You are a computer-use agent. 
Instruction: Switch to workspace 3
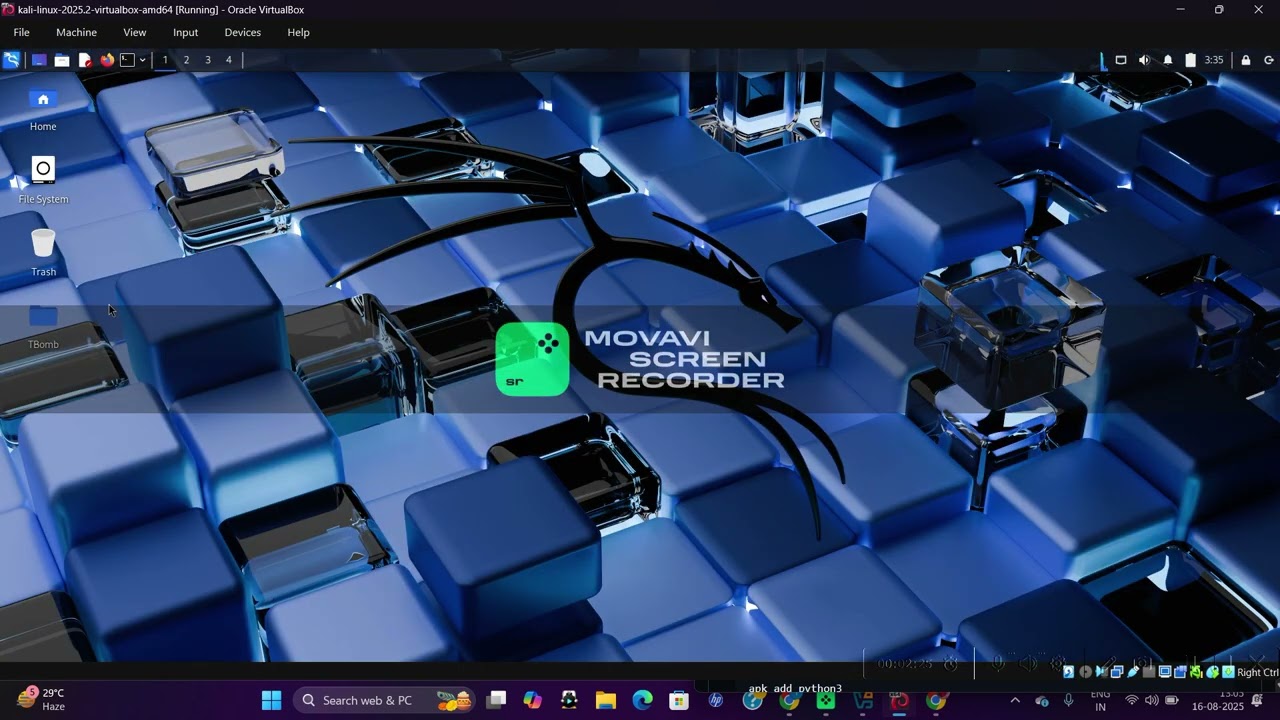tap(208, 60)
